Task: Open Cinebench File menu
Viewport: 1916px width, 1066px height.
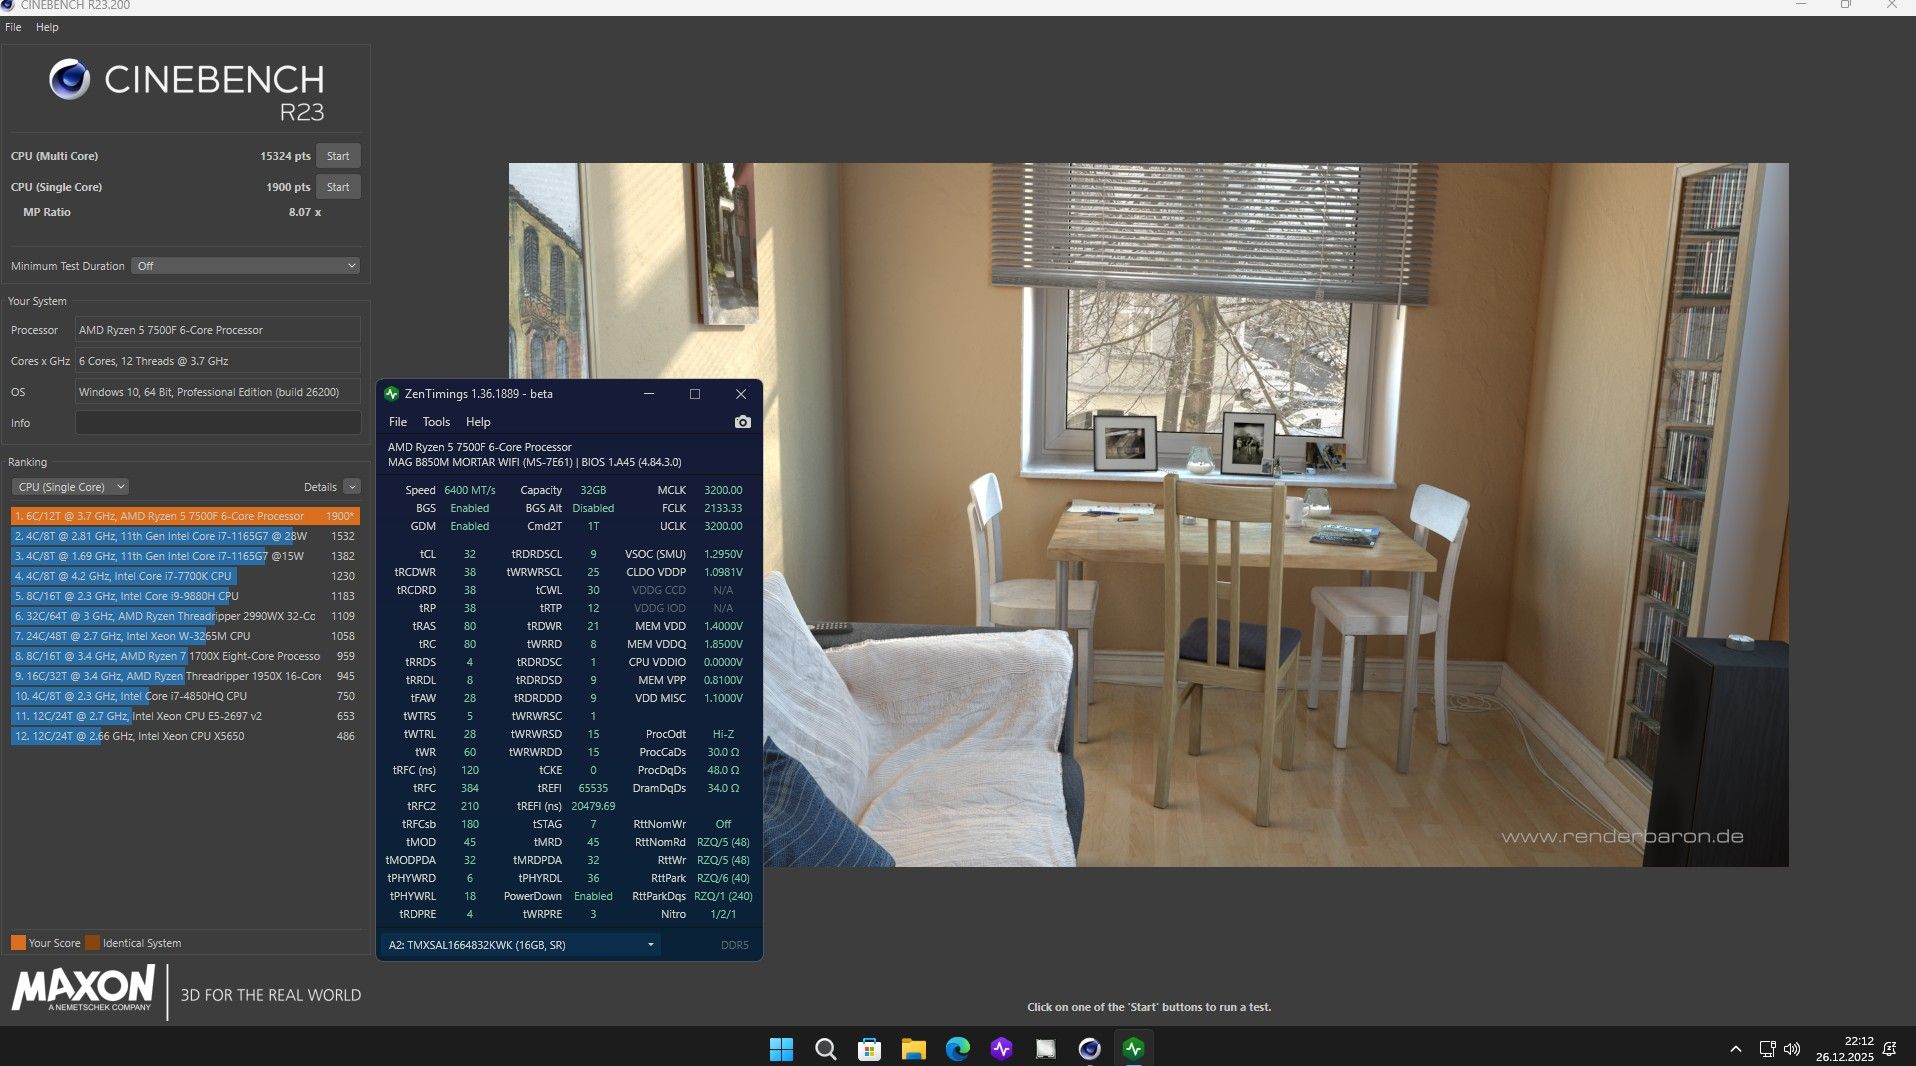Action: (x=13, y=27)
